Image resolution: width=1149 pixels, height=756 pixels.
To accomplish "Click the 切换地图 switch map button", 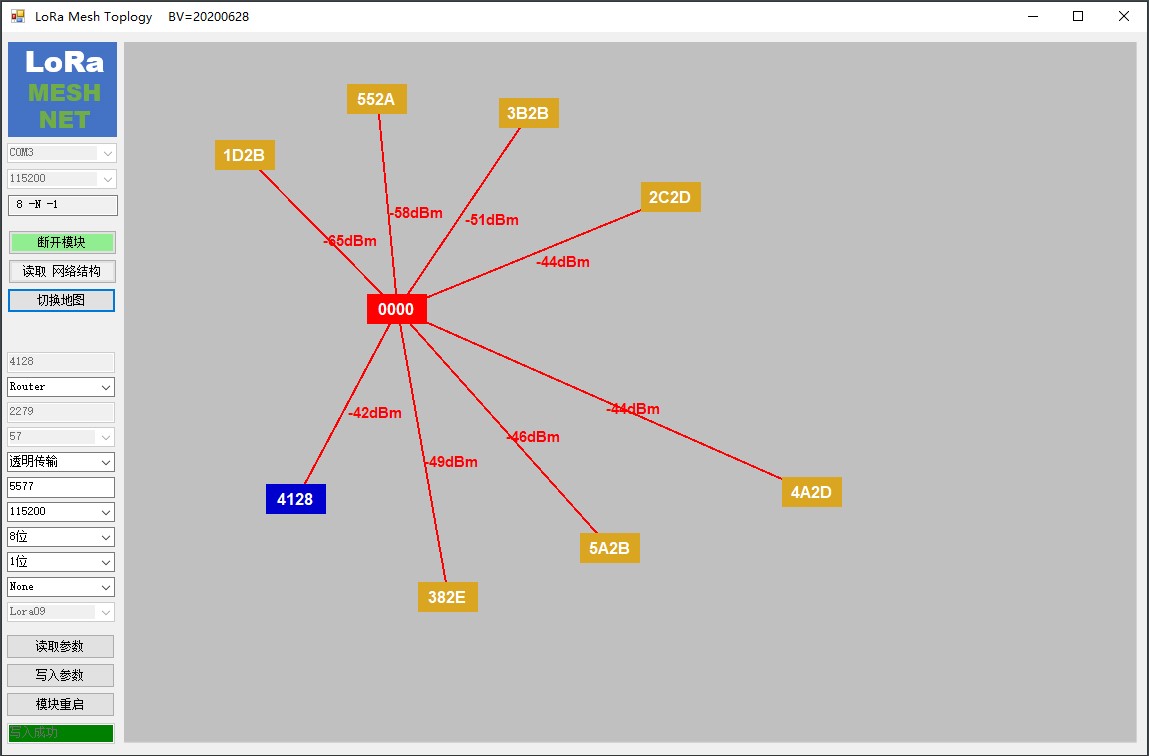I will pyautogui.click(x=62, y=300).
